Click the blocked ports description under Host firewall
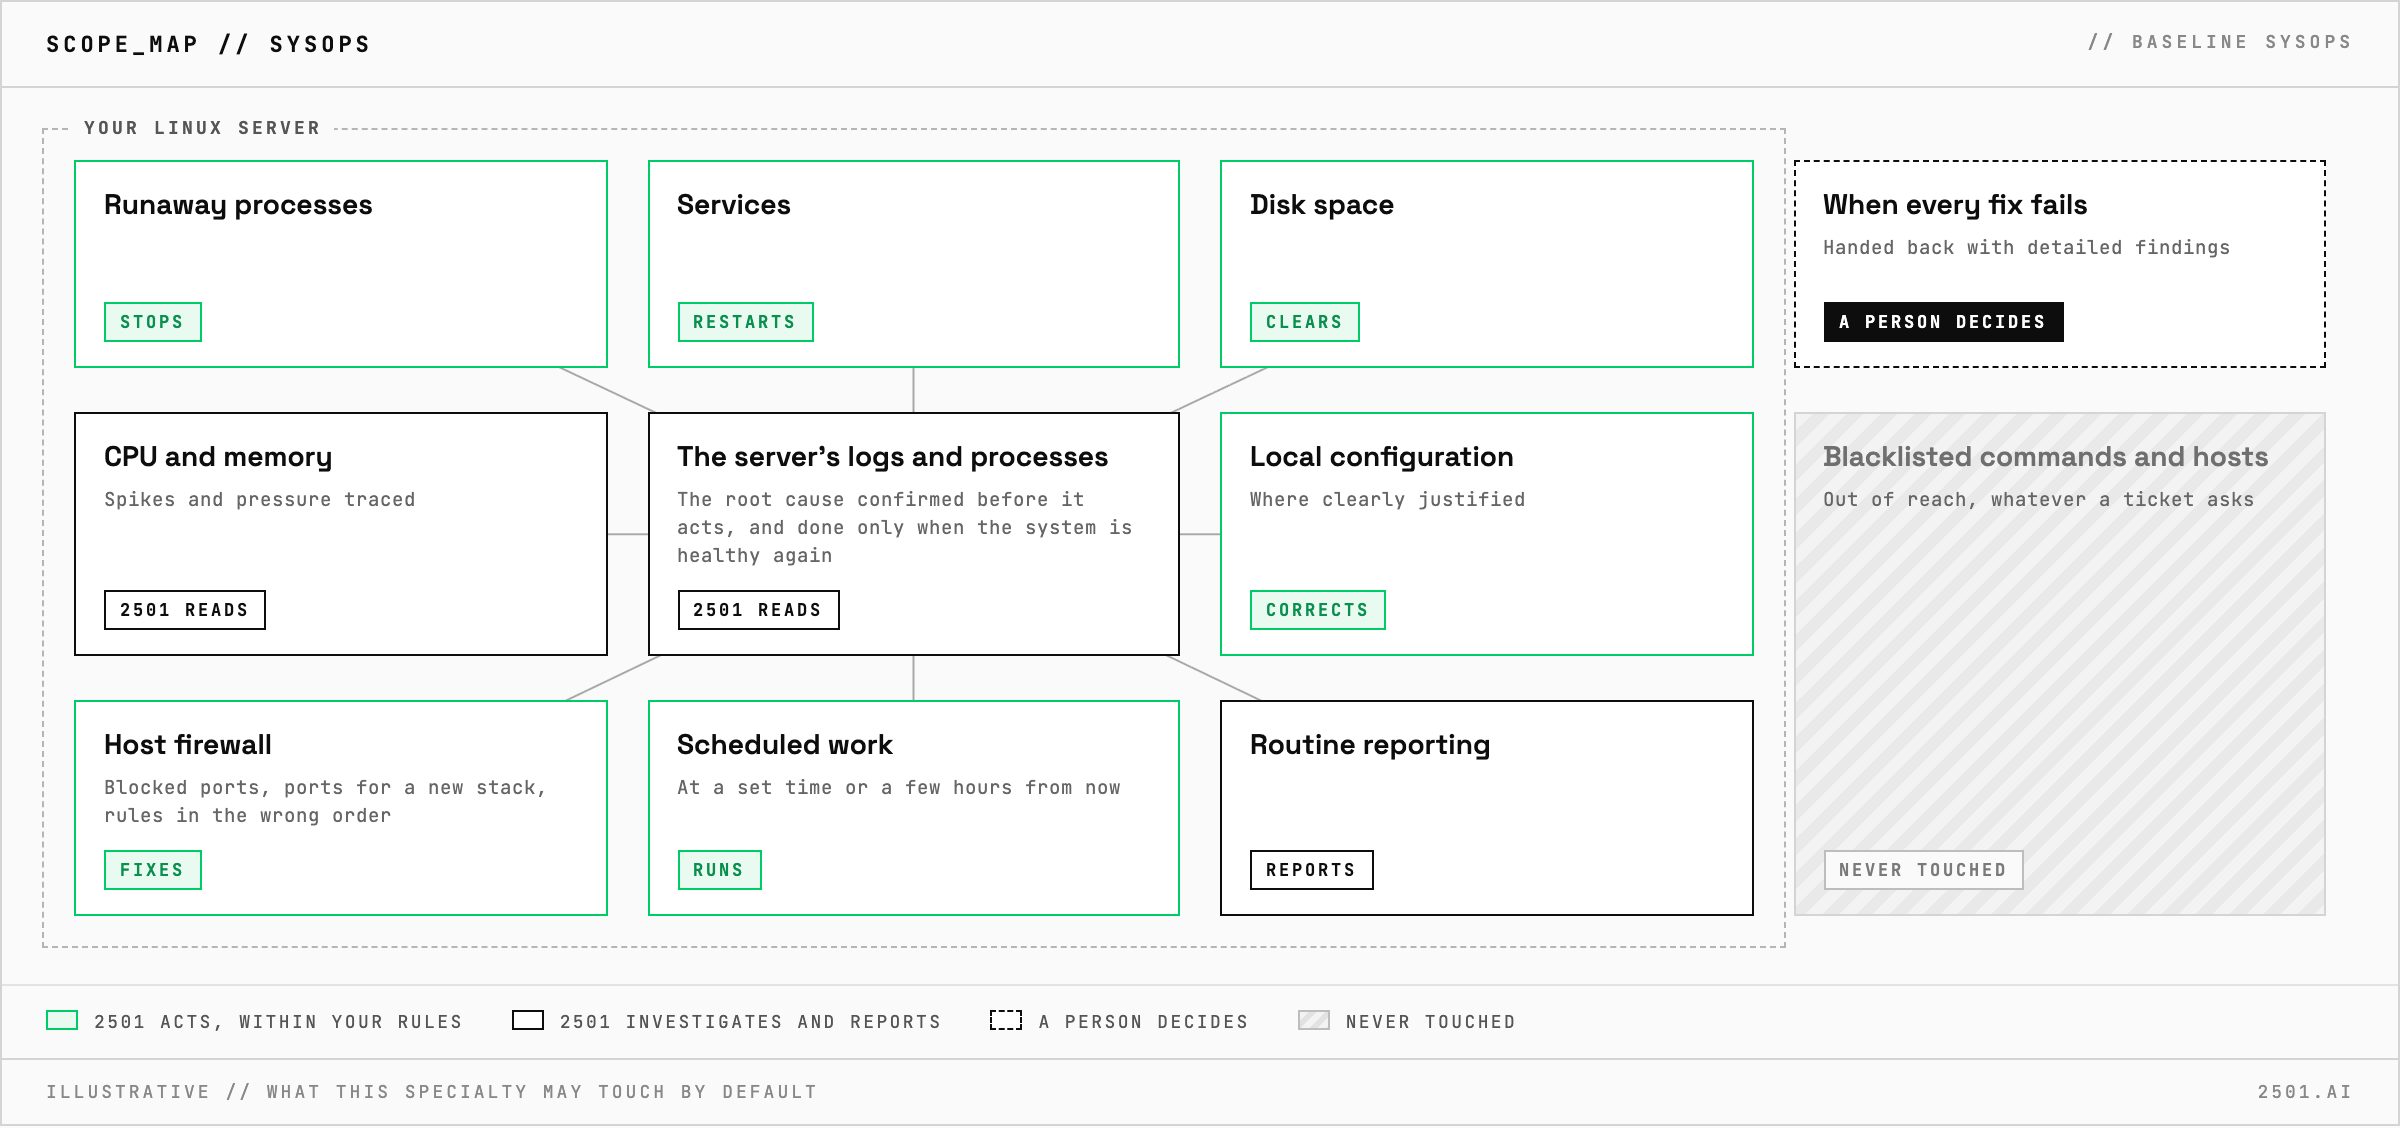This screenshot has width=2400, height=1128. (x=325, y=801)
